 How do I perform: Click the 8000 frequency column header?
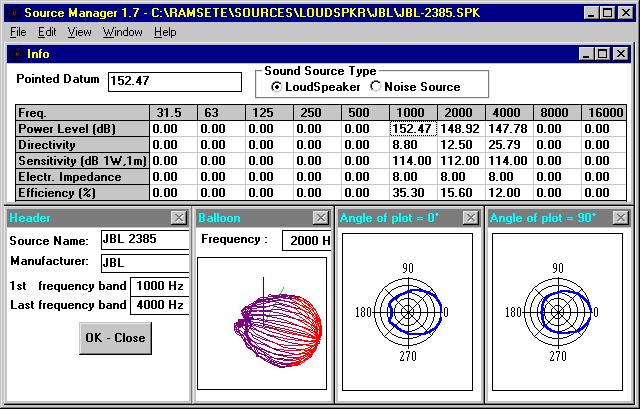pos(557,113)
